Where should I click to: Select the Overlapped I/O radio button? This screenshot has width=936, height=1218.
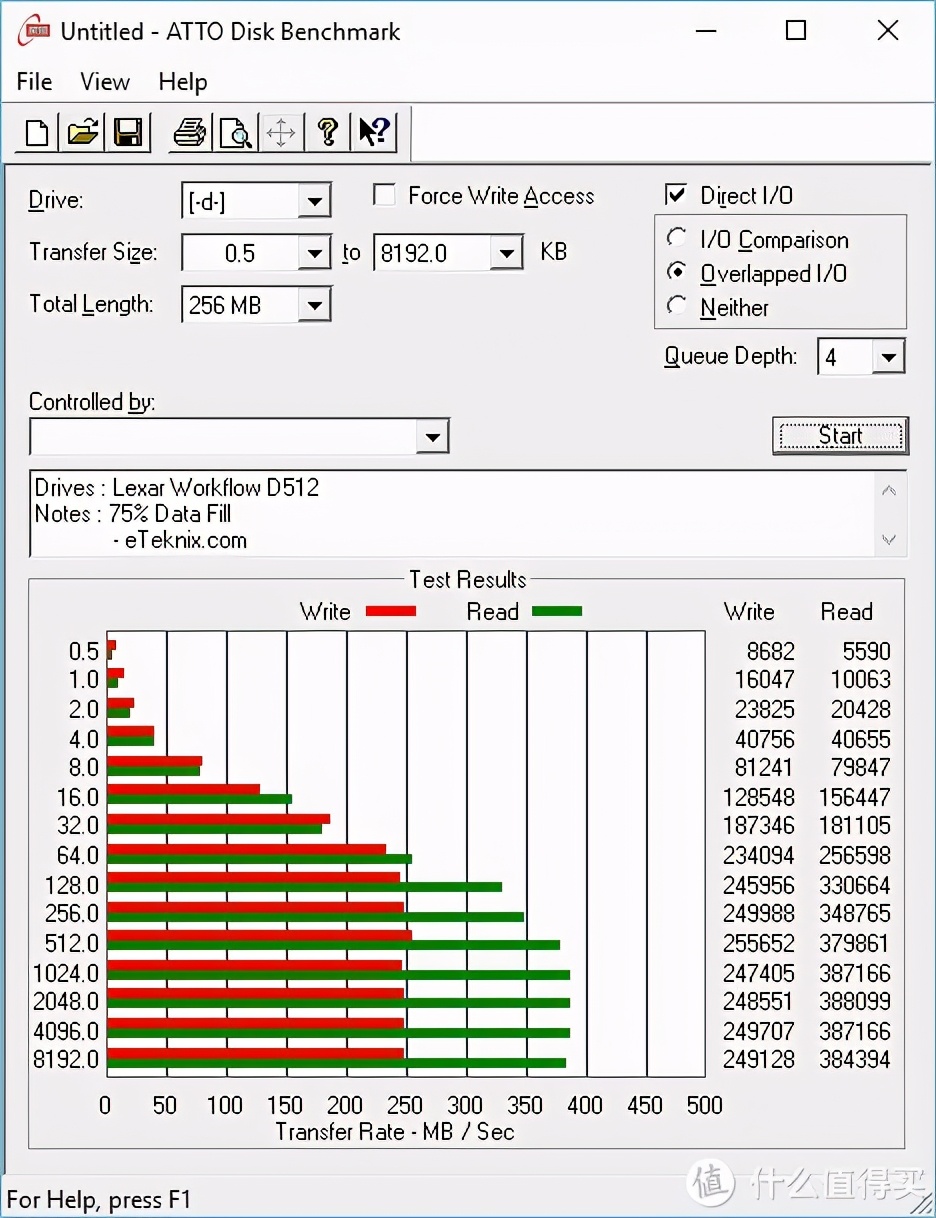pos(677,272)
